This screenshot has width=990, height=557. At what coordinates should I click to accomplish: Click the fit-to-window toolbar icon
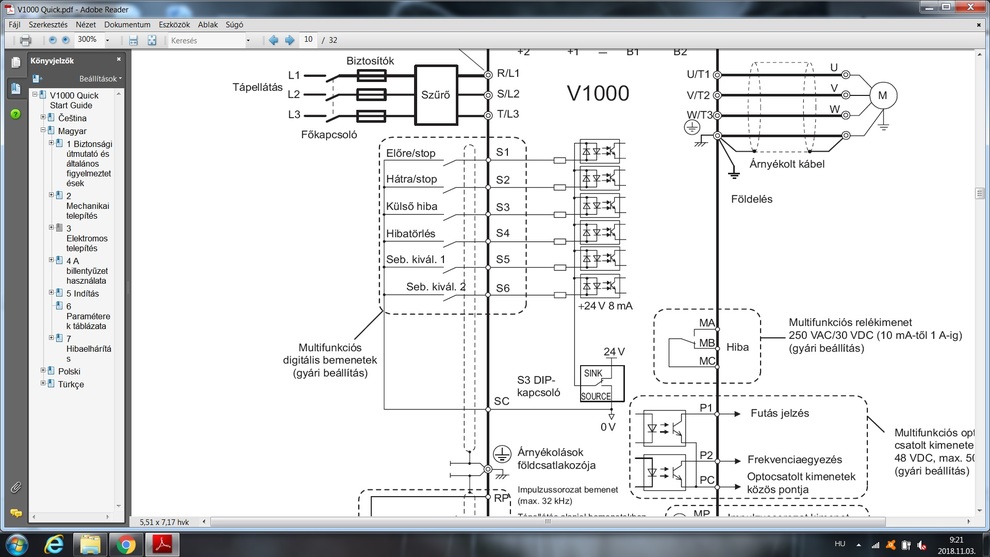click(152, 40)
